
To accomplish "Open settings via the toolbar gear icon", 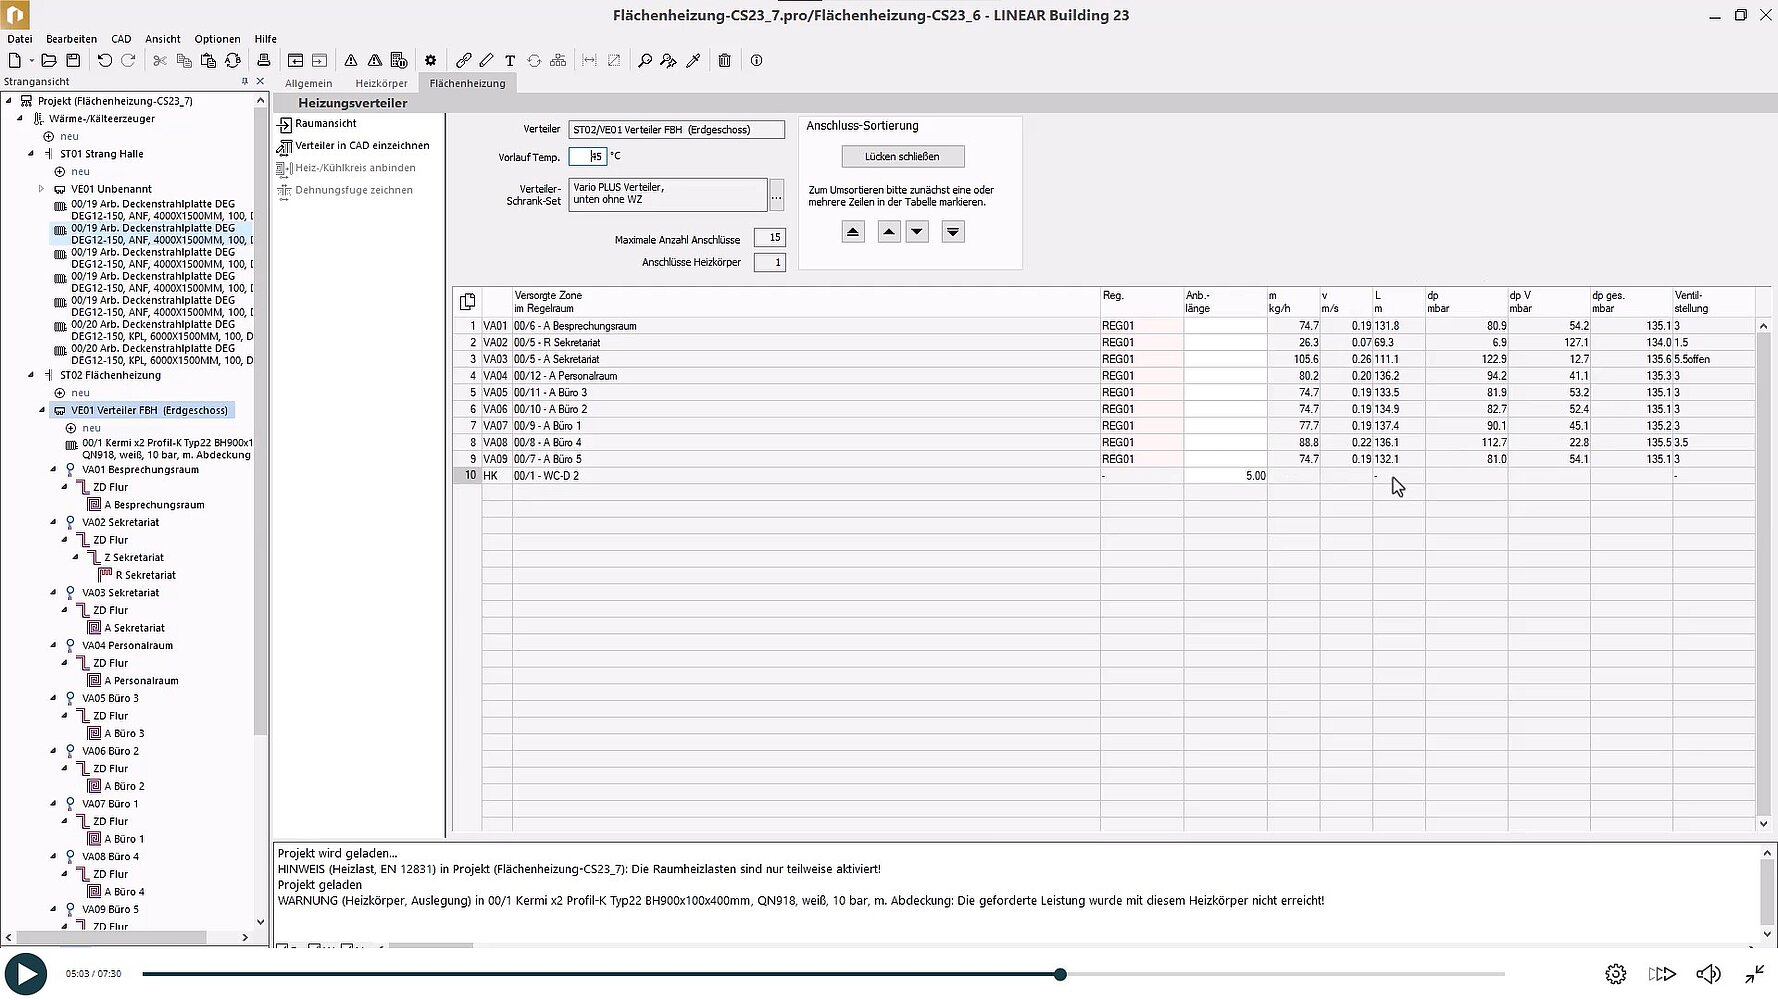I will click(x=430, y=61).
